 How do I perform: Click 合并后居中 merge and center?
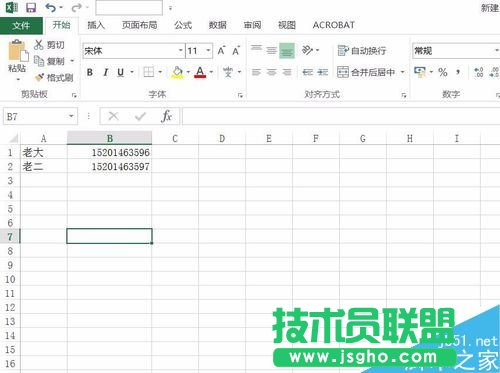(x=366, y=72)
